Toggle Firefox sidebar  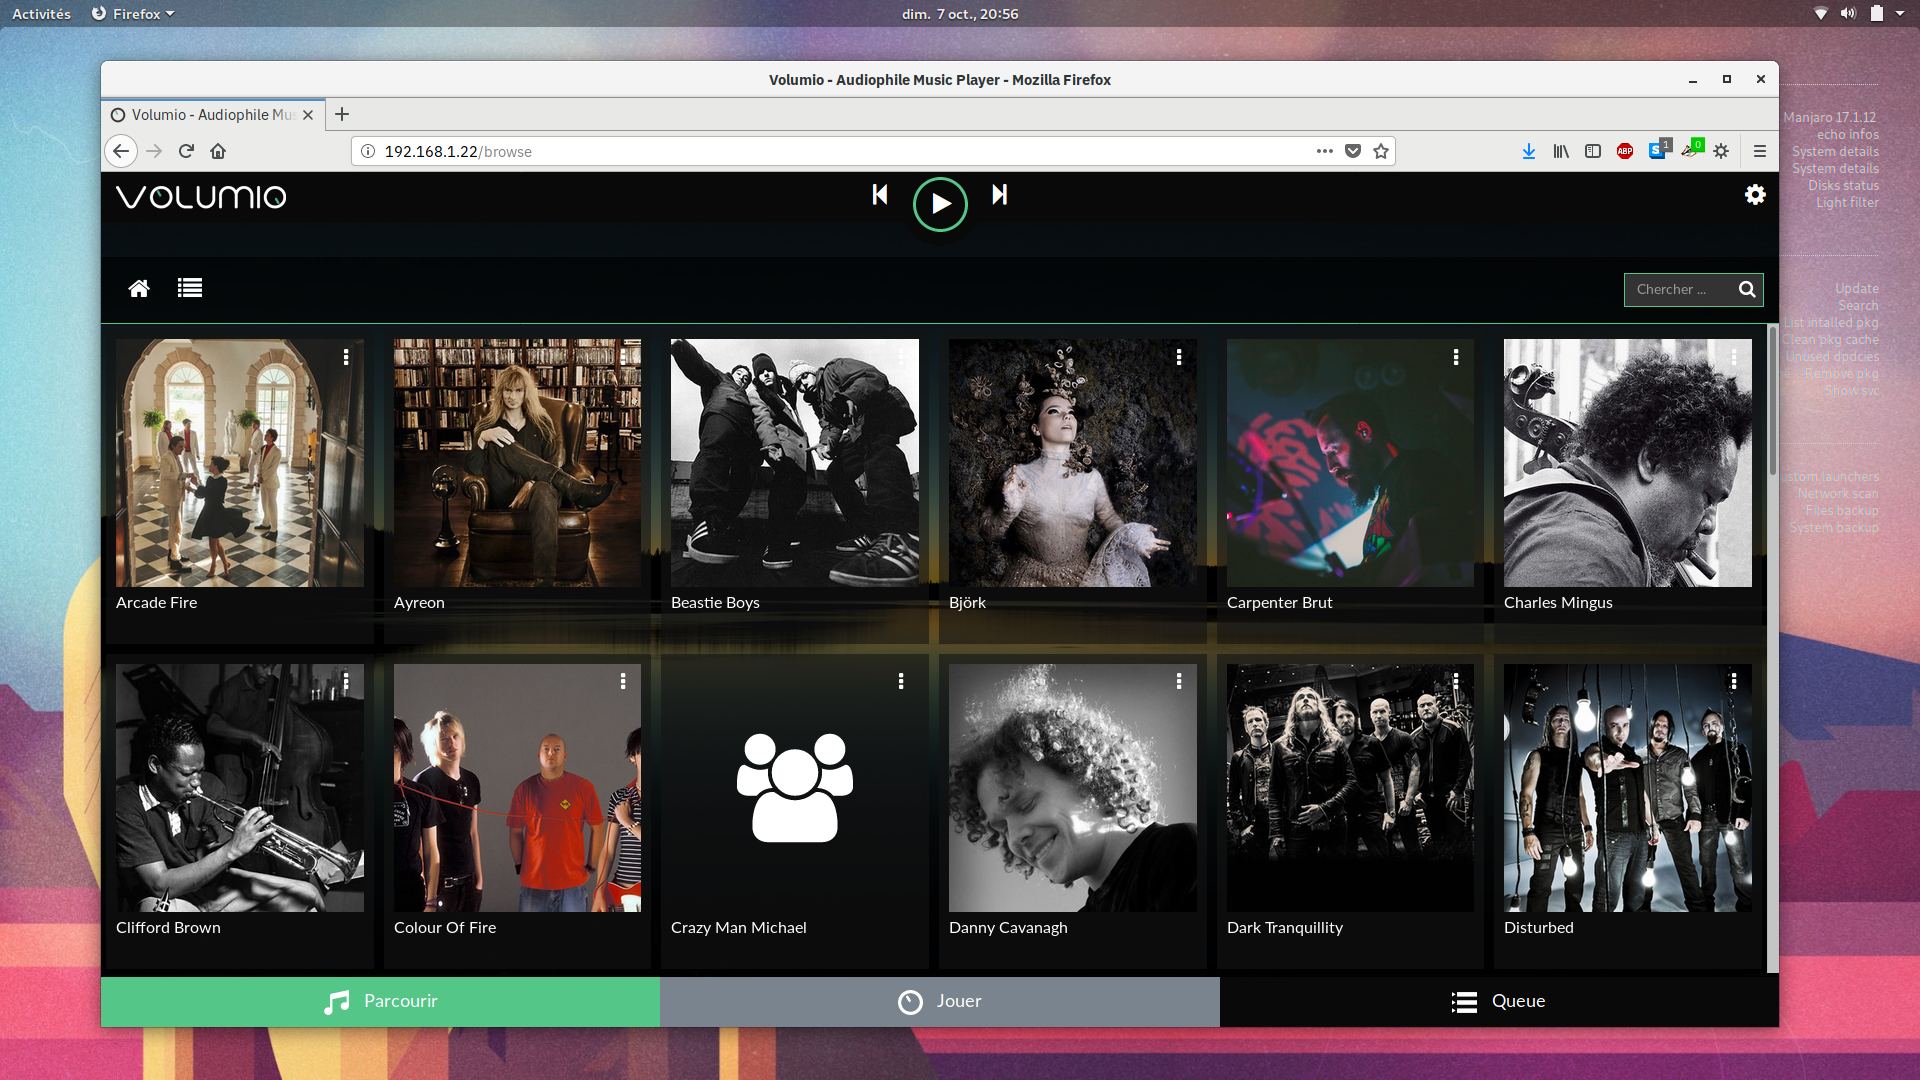[x=1593, y=151]
